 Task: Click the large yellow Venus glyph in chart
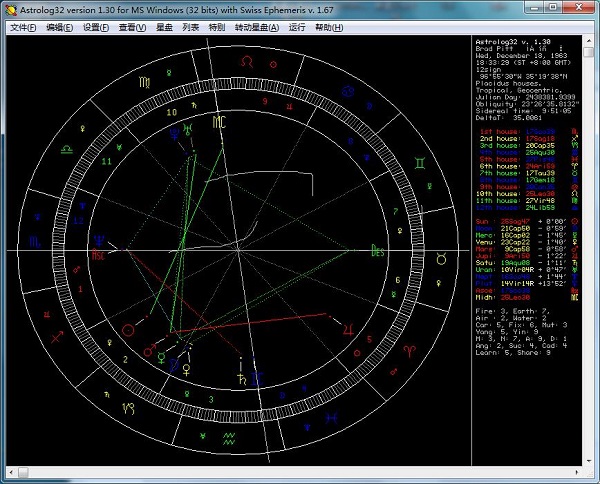click(186, 370)
